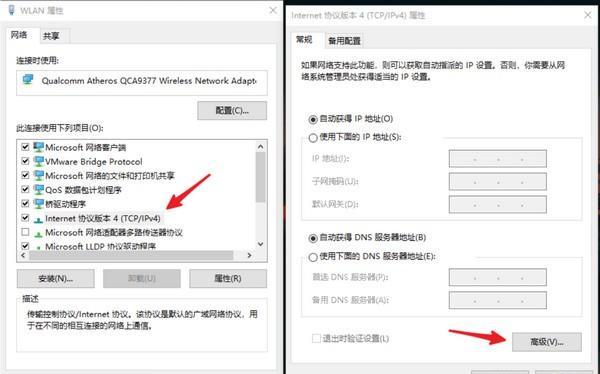
Task: Select the Microsoft 网络客户端 item icon
Action: 38,147
